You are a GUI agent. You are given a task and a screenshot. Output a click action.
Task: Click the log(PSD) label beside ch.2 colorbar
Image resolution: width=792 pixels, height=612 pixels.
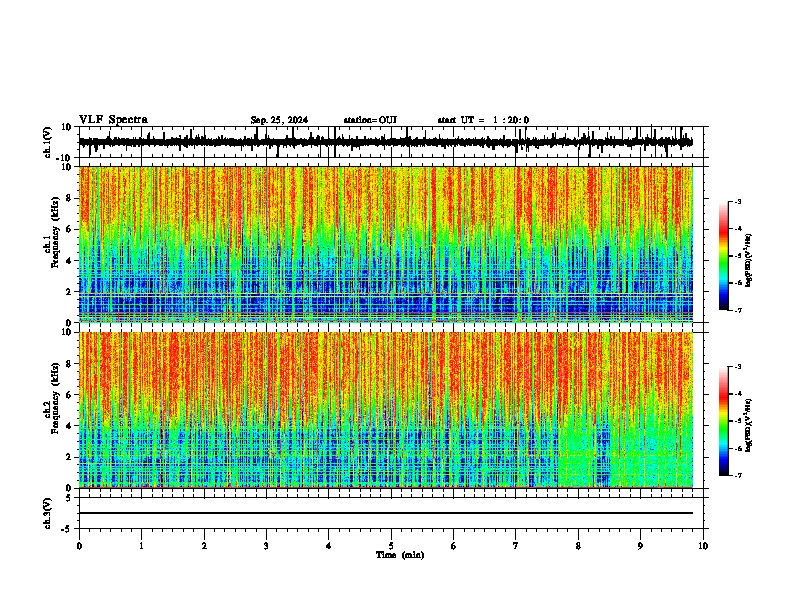[x=748, y=425]
